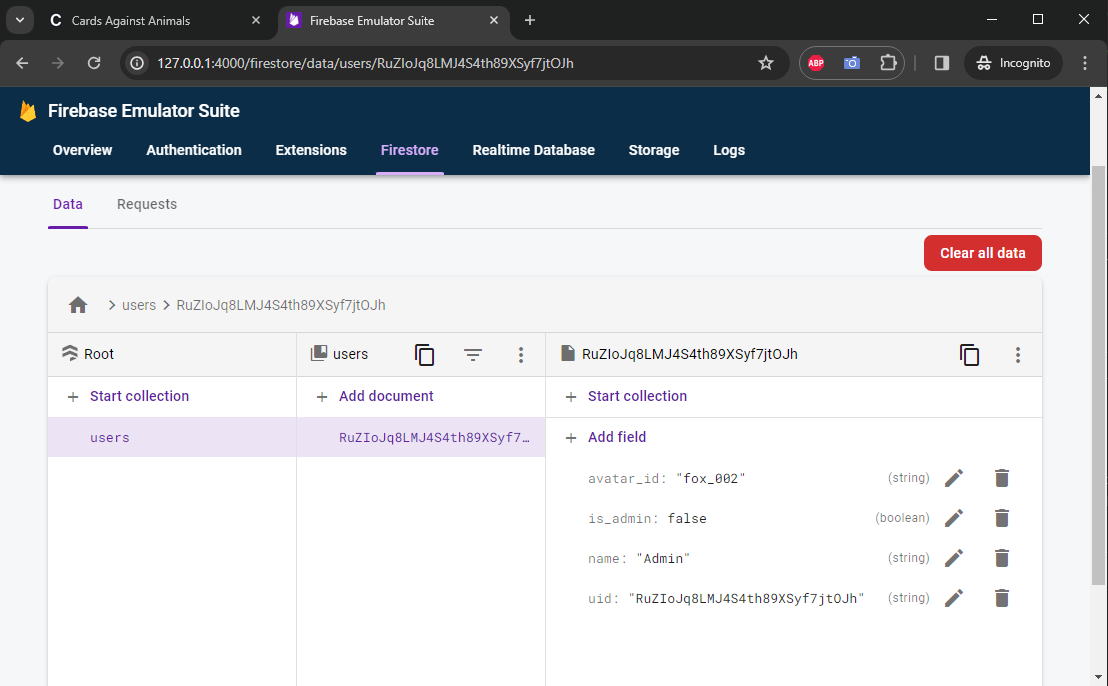Edit the is_admin field with pencil icon
The image size is (1108, 686).
coord(954,518)
